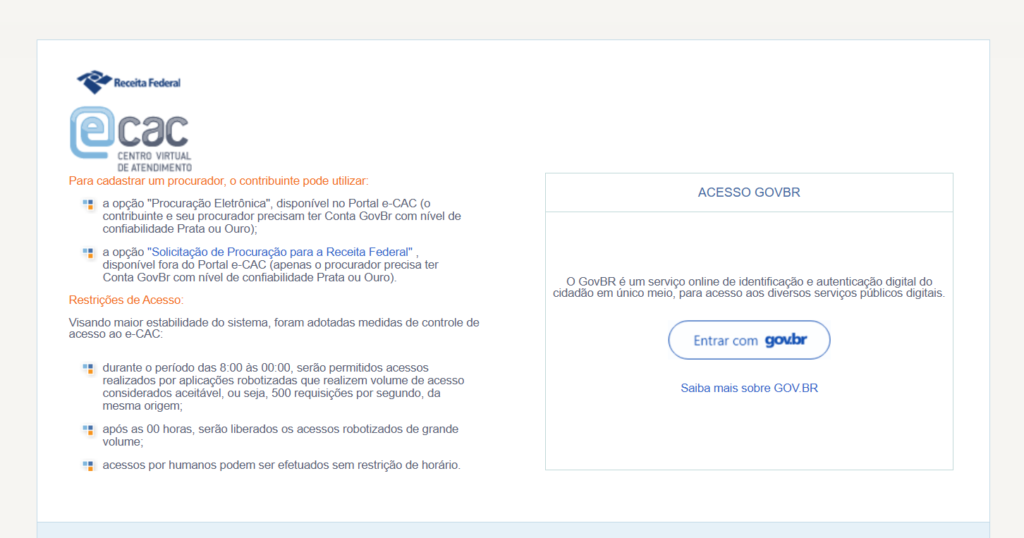Click bullet icon beside "Procuração Eletrônica" item
The width and height of the screenshot is (1024, 538).
(88, 204)
